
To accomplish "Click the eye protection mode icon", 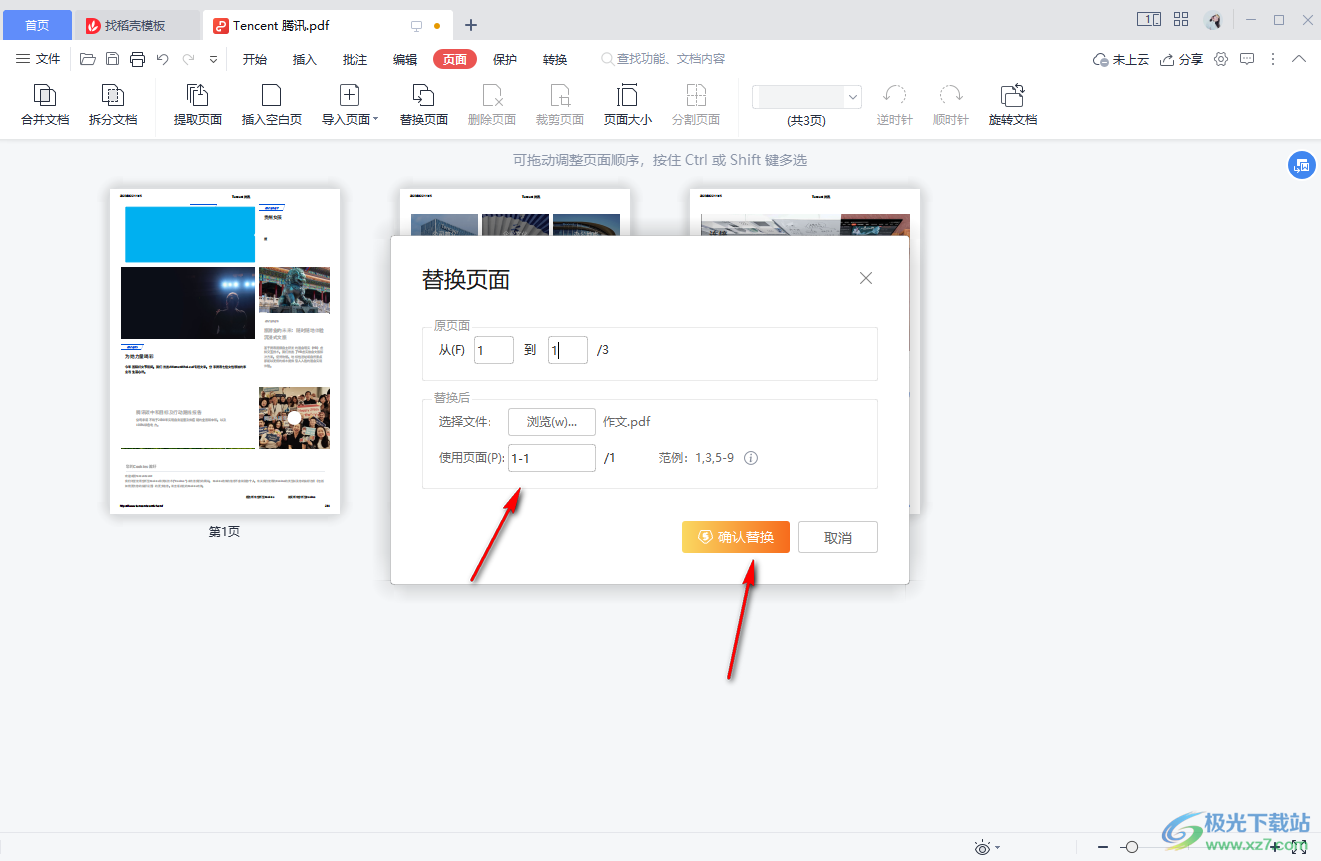I will pos(983,847).
